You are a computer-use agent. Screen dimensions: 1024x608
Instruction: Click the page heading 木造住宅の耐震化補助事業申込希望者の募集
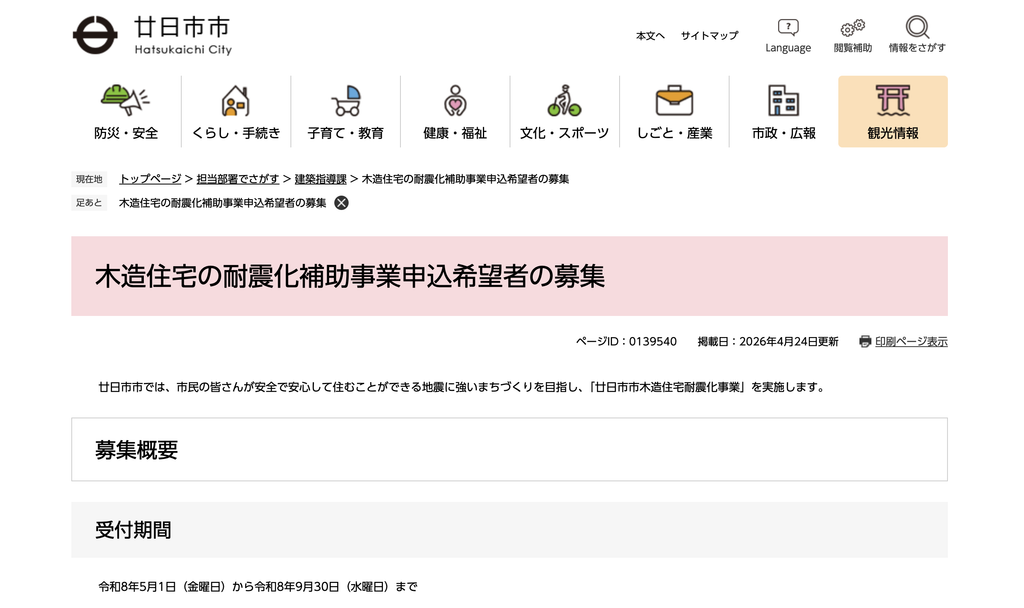click(x=350, y=276)
